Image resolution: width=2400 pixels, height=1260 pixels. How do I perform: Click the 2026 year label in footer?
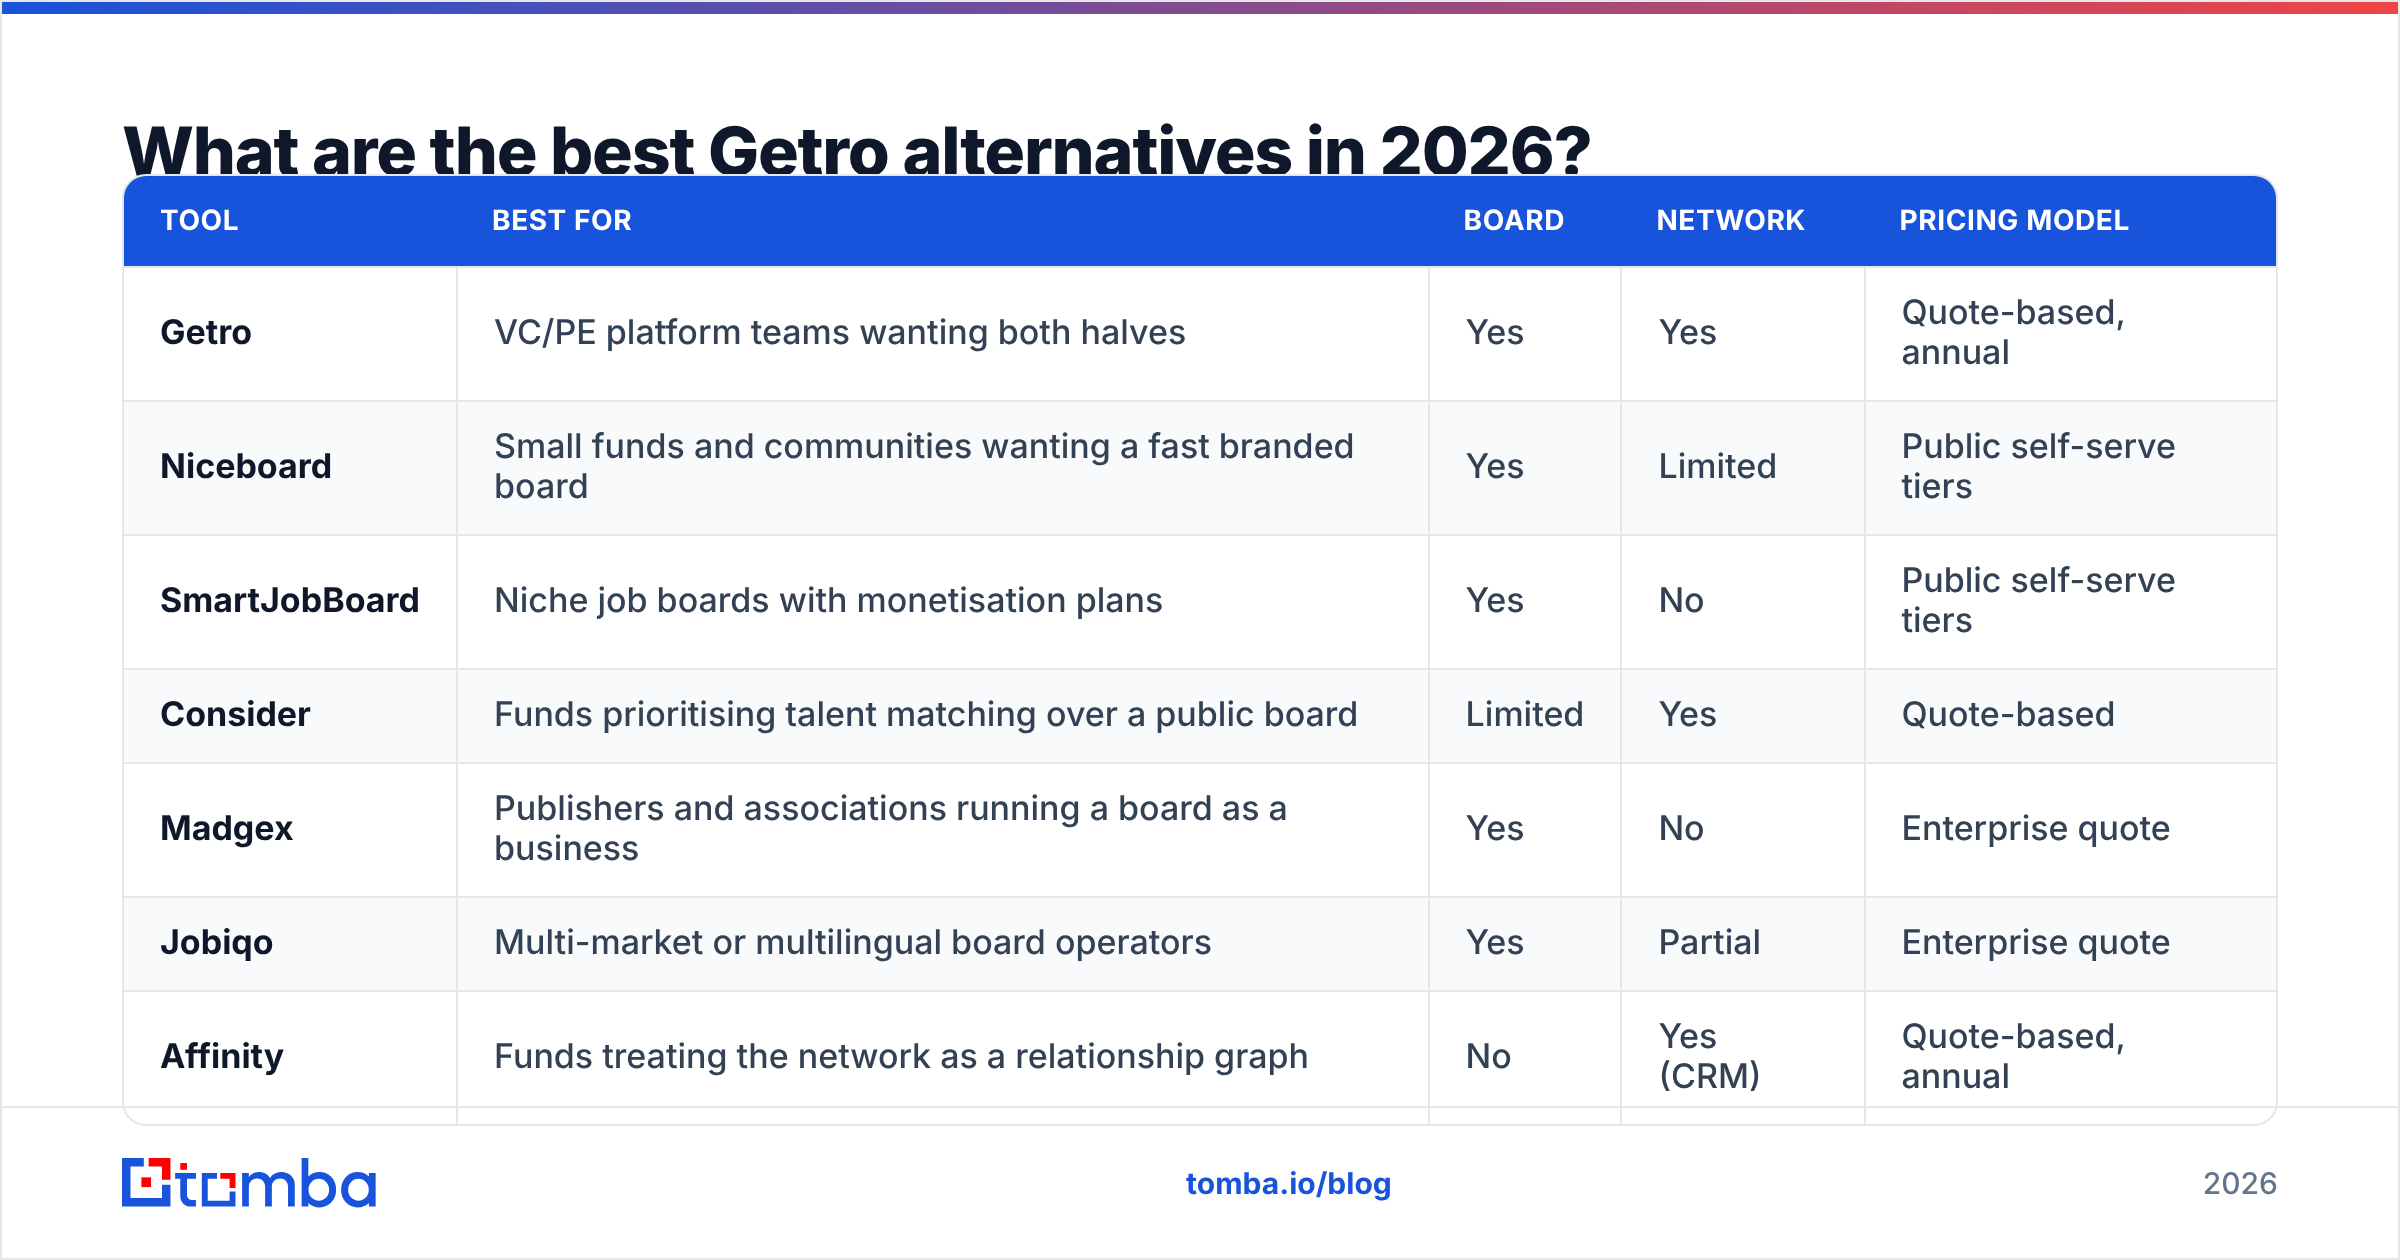point(2240,1184)
